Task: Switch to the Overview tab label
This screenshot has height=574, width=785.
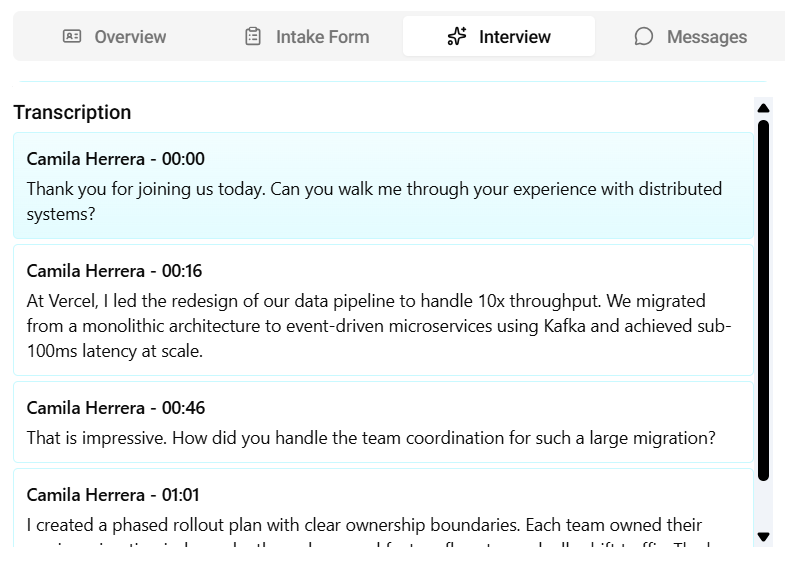Action: coord(130,37)
